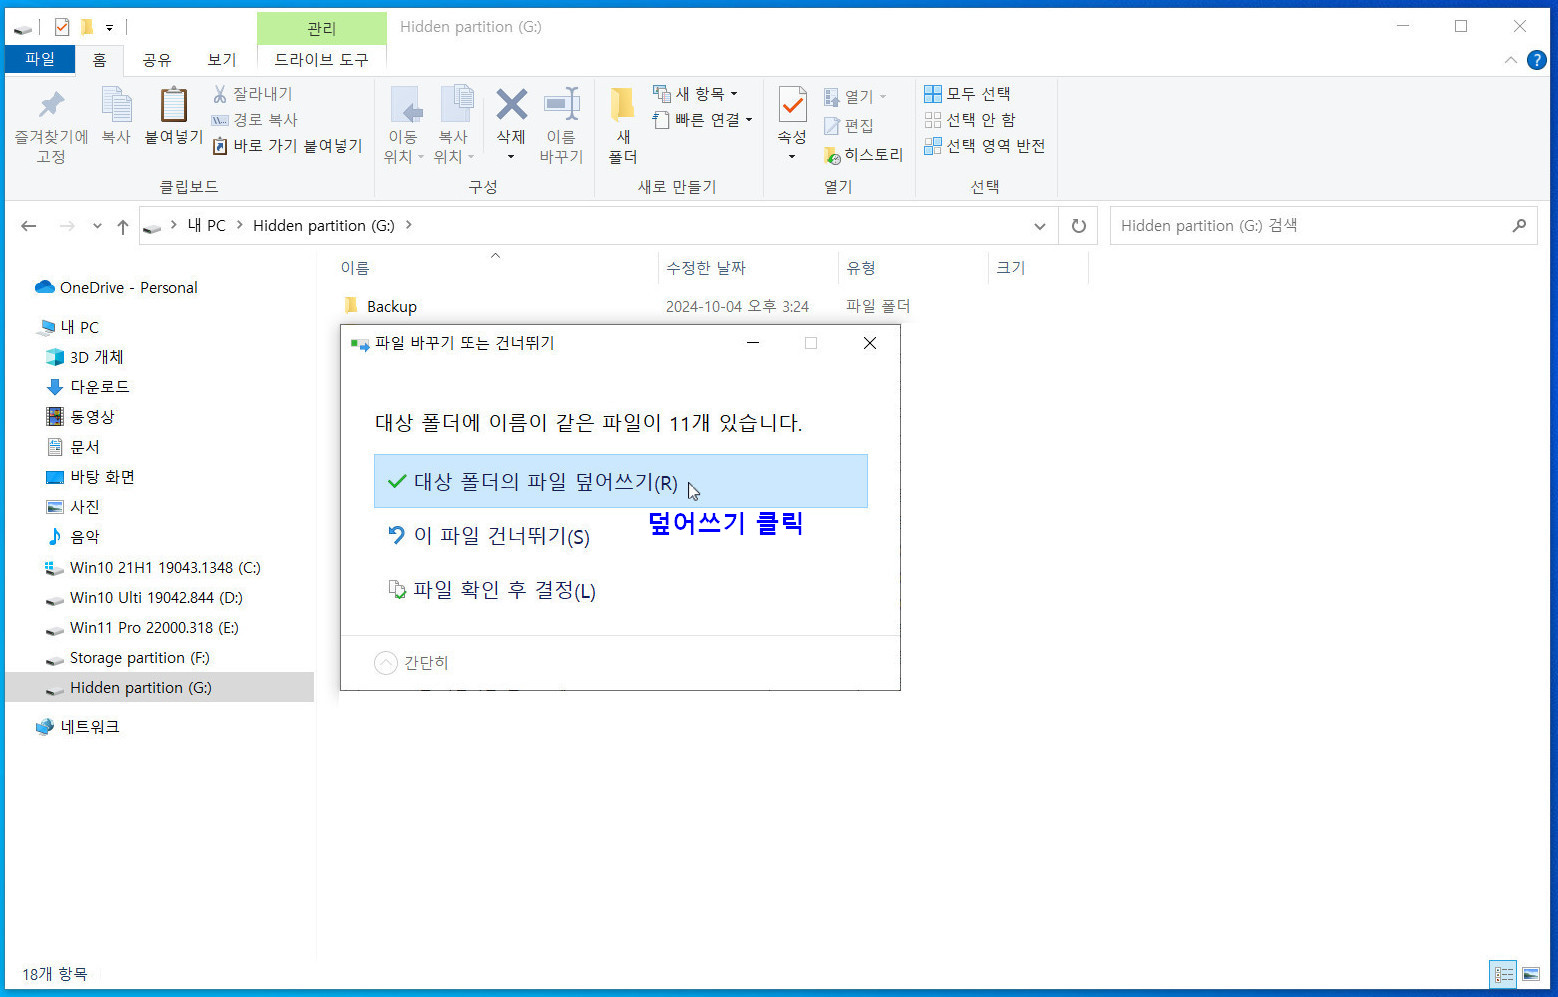
Task: Click the quick access new folder icon in title bar
Action: tap(87, 27)
